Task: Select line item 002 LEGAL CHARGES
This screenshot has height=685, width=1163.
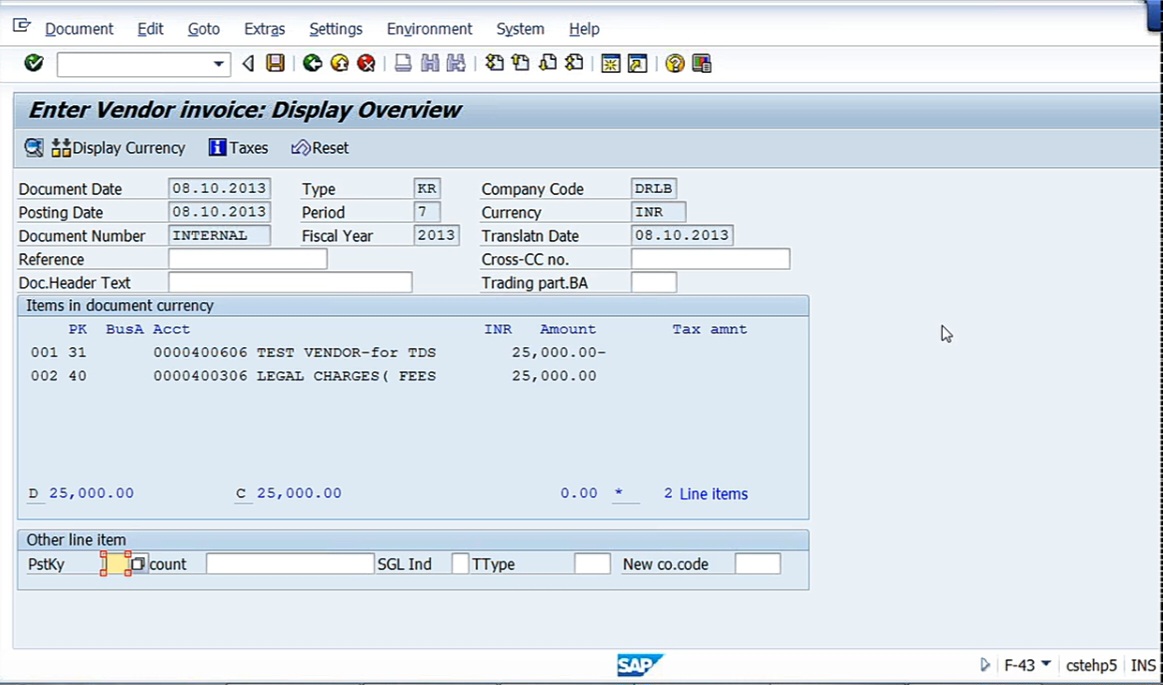Action: [x=314, y=376]
